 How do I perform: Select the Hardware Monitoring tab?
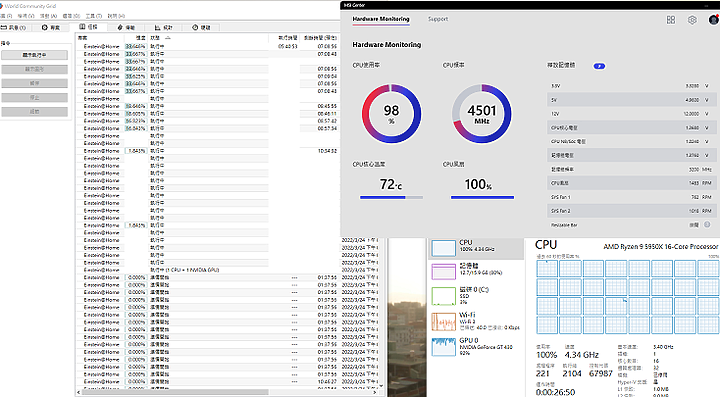381,19
